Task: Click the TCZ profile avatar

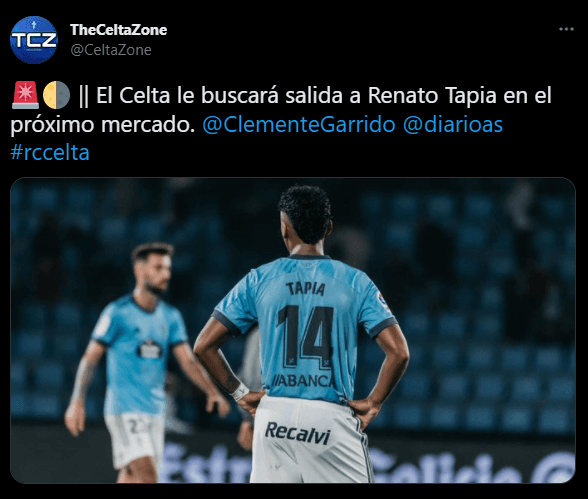Action: click(x=34, y=40)
